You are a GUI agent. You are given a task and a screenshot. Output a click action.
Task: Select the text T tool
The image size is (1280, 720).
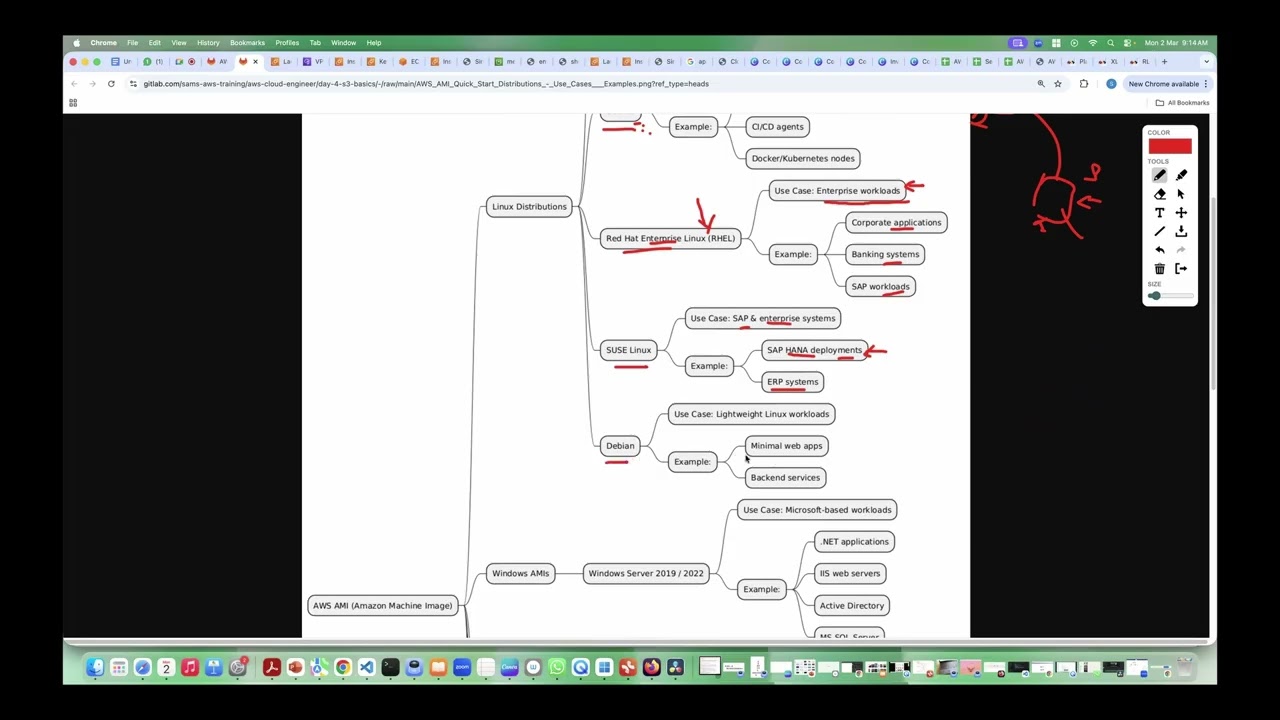(x=1159, y=213)
